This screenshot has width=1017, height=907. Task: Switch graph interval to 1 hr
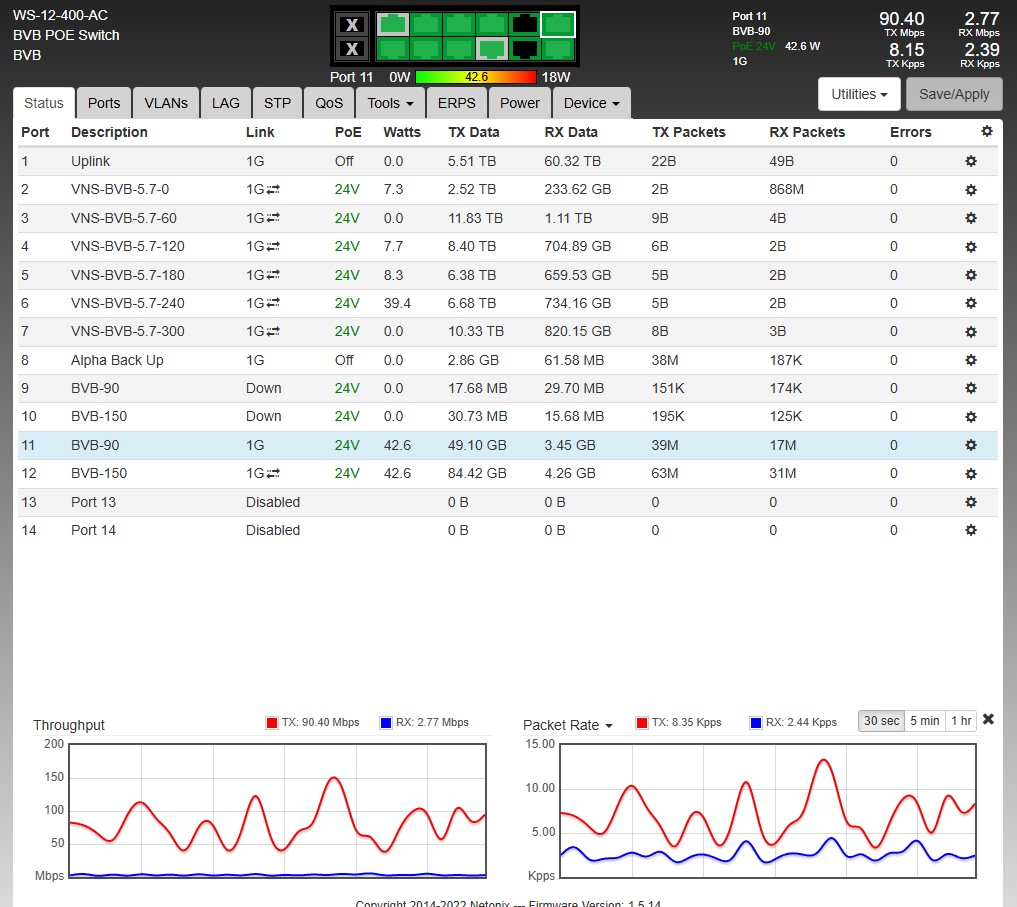[x=961, y=721]
